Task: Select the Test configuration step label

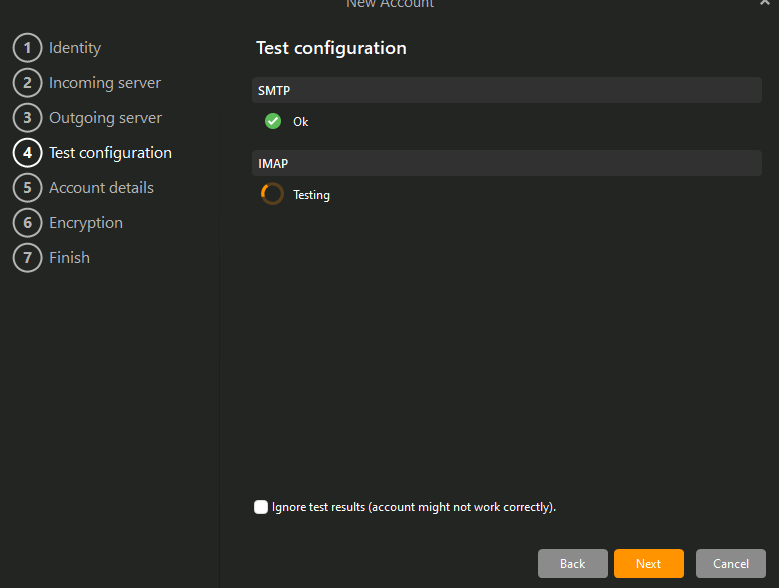Action: point(110,153)
